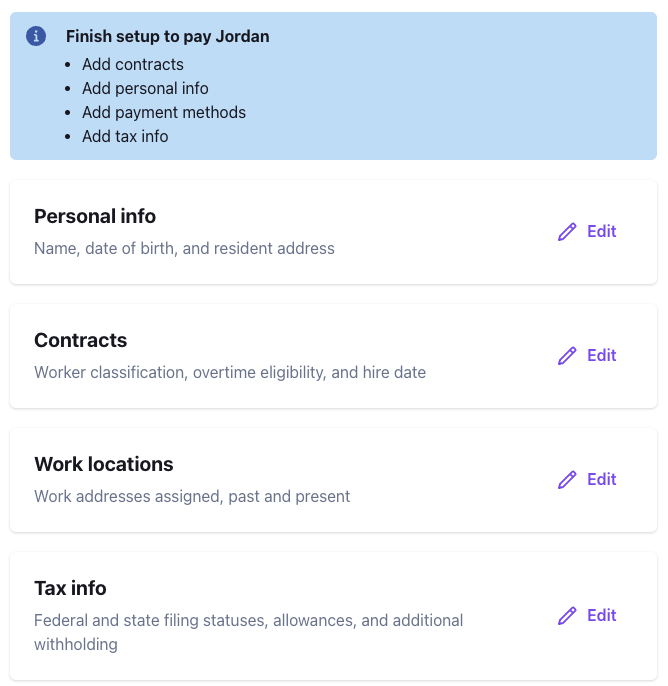
Task: Select the Tax info card heading
Action: coord(70,588)
